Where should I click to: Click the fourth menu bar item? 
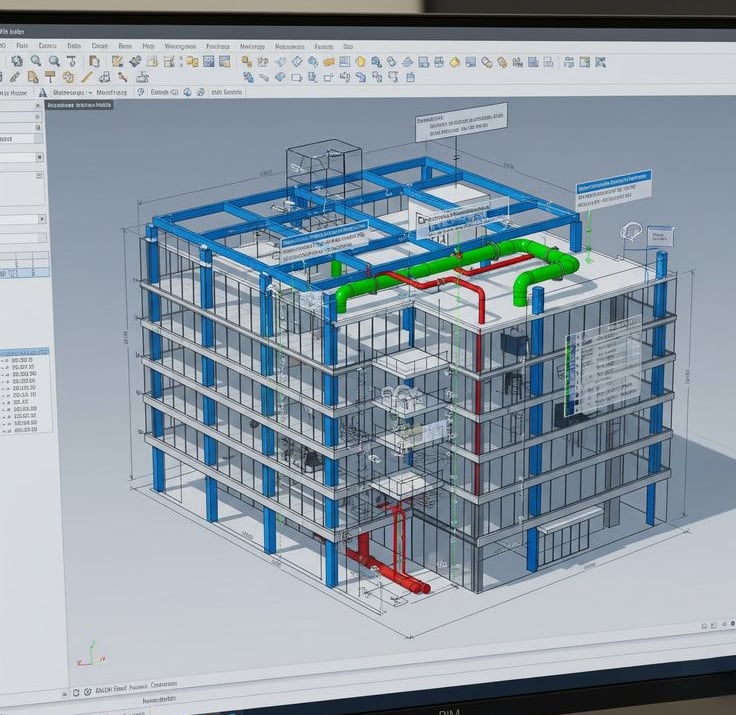point(74,46)
